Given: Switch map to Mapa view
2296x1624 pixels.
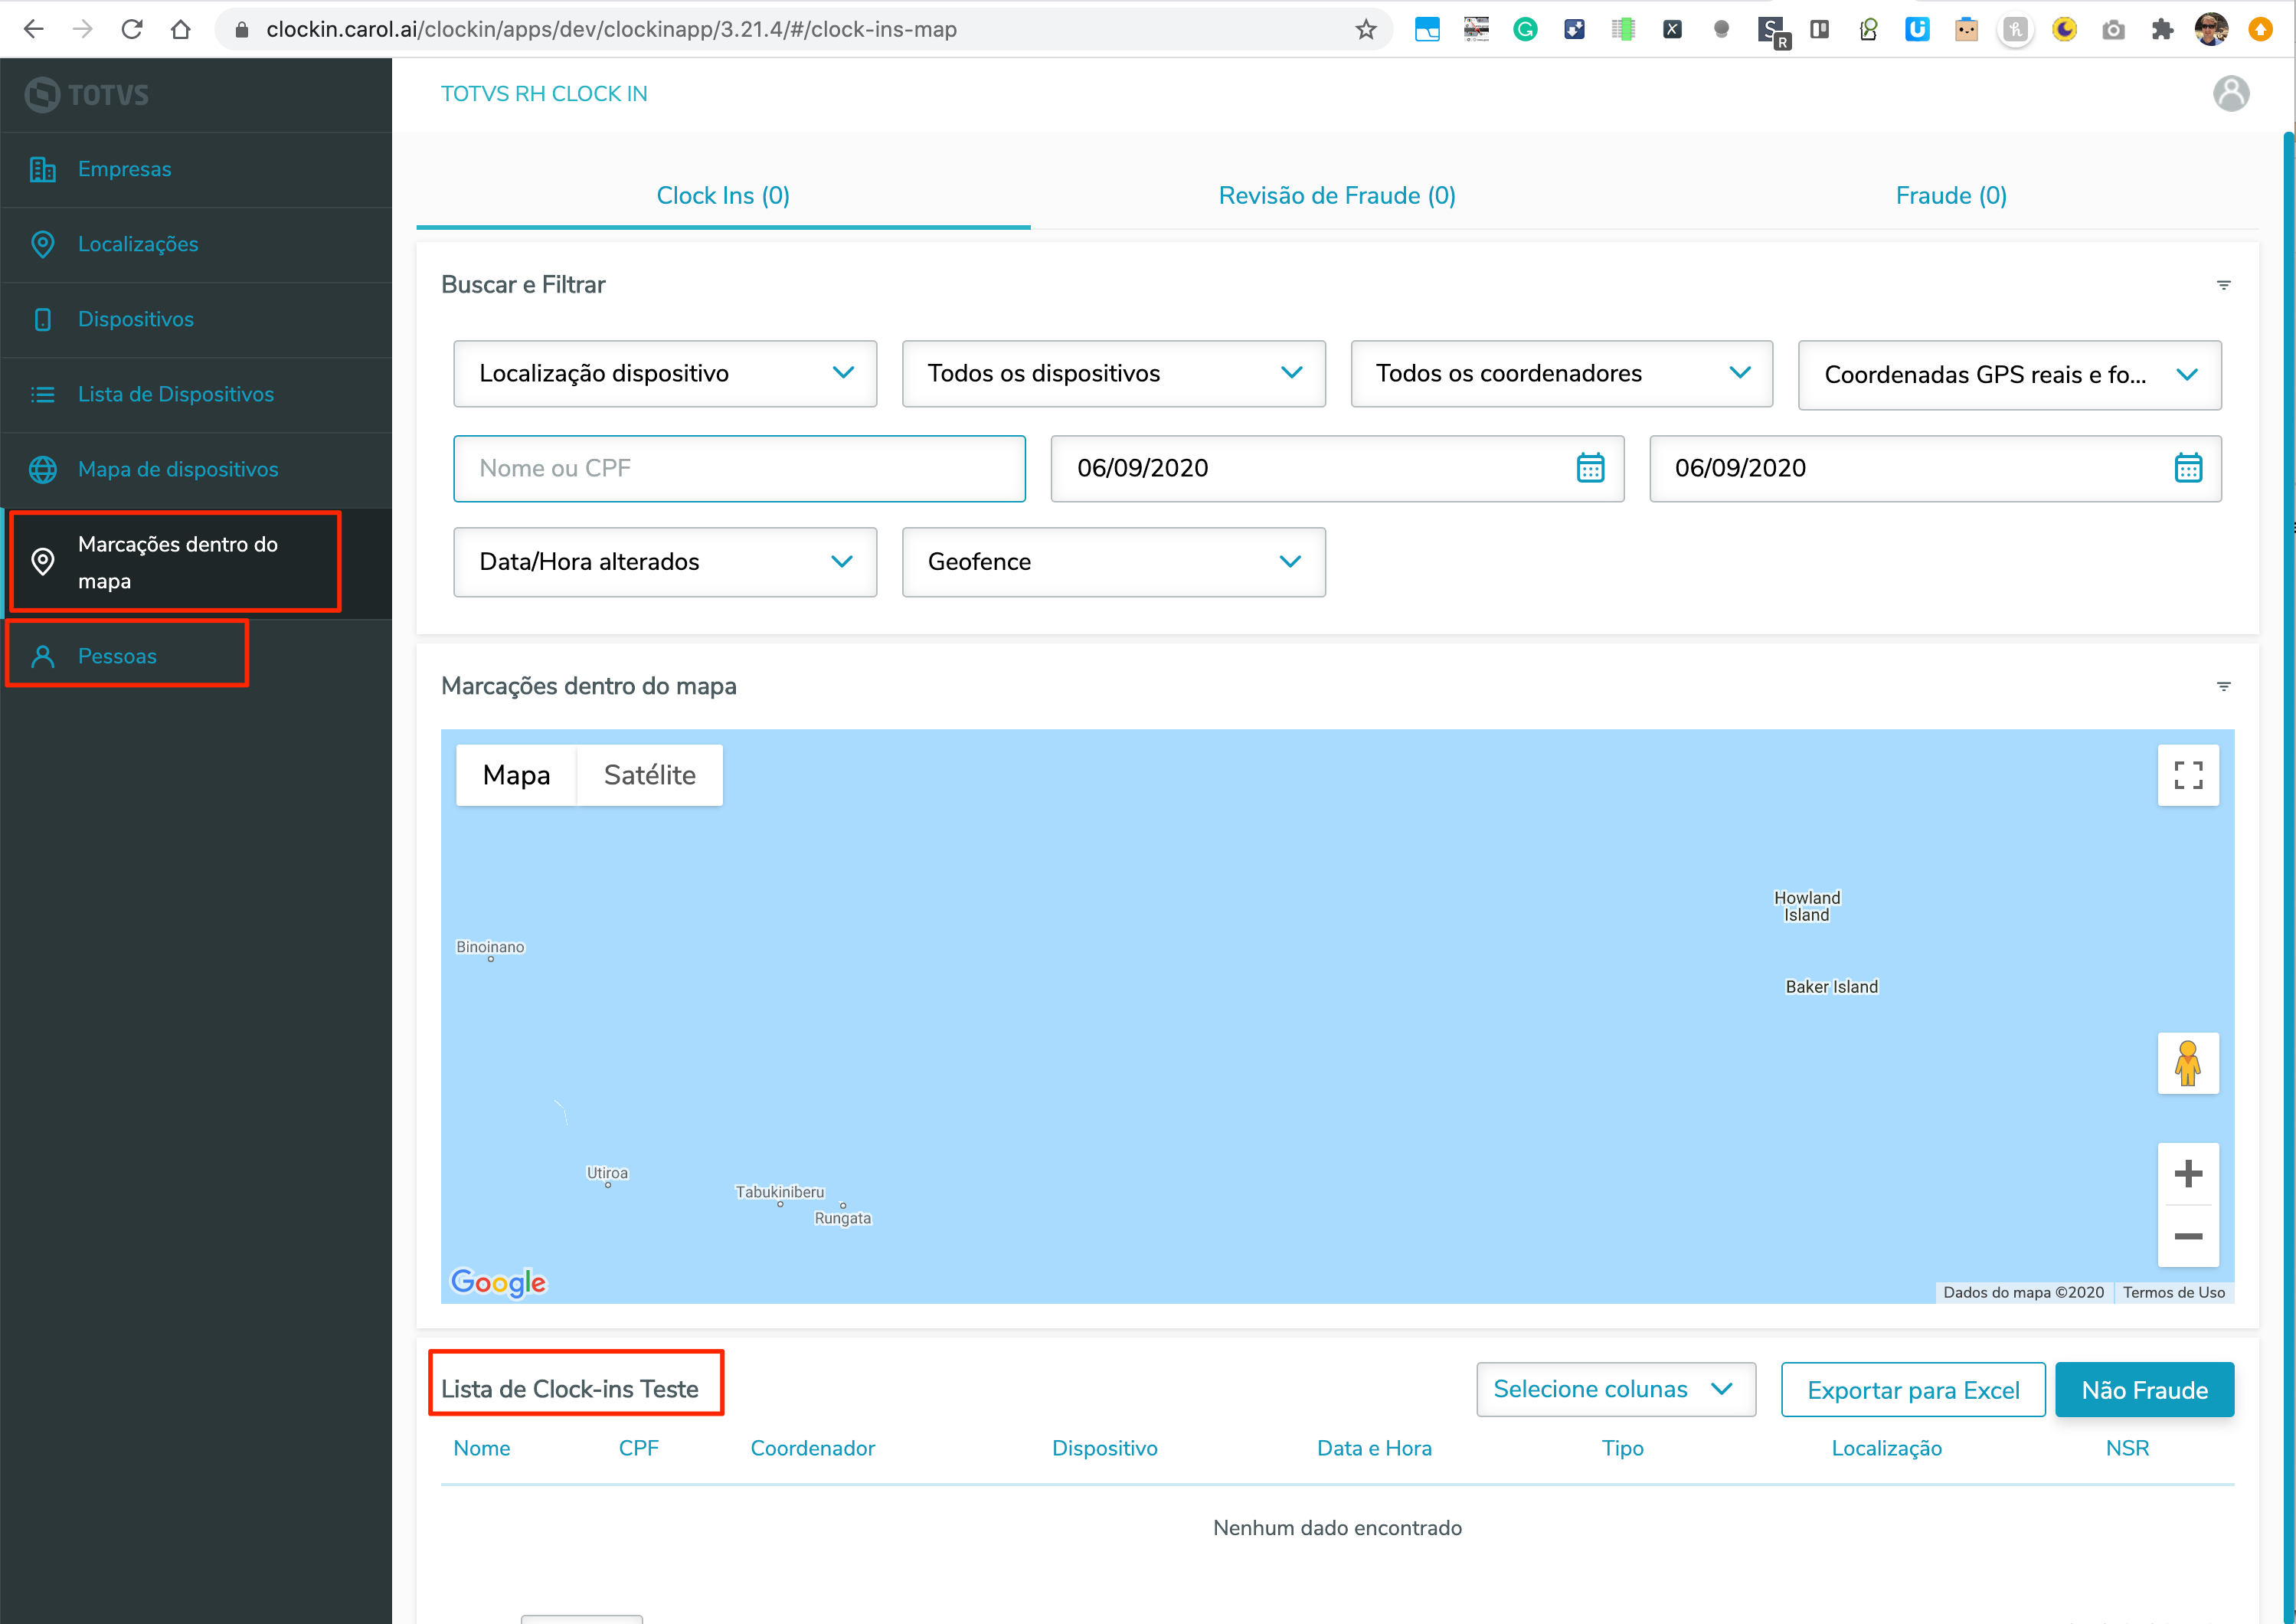Looking at the screenshot, I should click(516, 775).
